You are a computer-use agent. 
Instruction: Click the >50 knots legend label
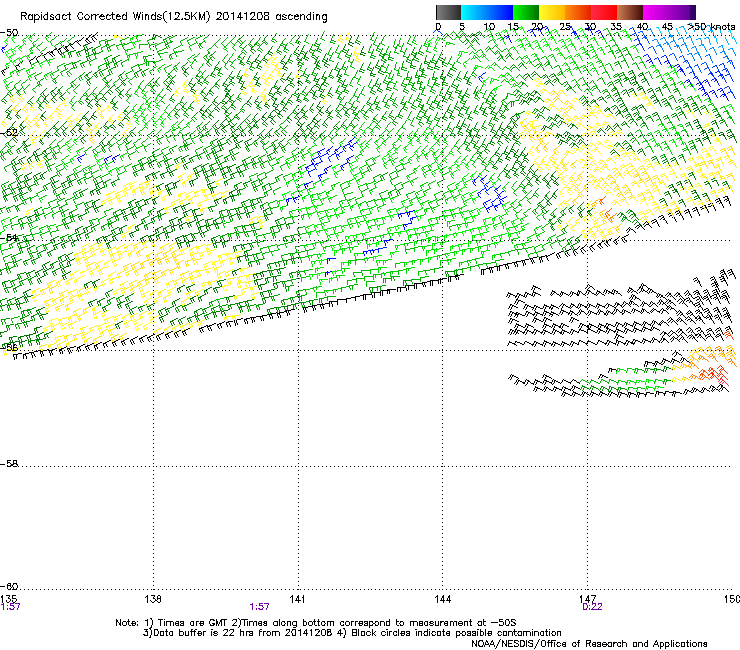[711, 27]
